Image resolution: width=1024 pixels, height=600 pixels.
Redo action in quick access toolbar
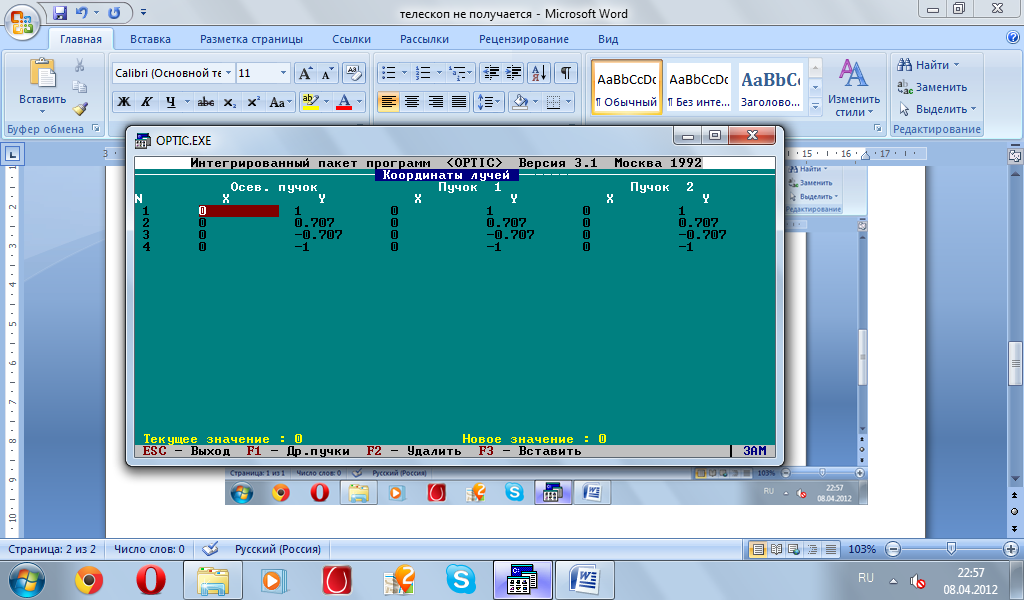(114, 12)
